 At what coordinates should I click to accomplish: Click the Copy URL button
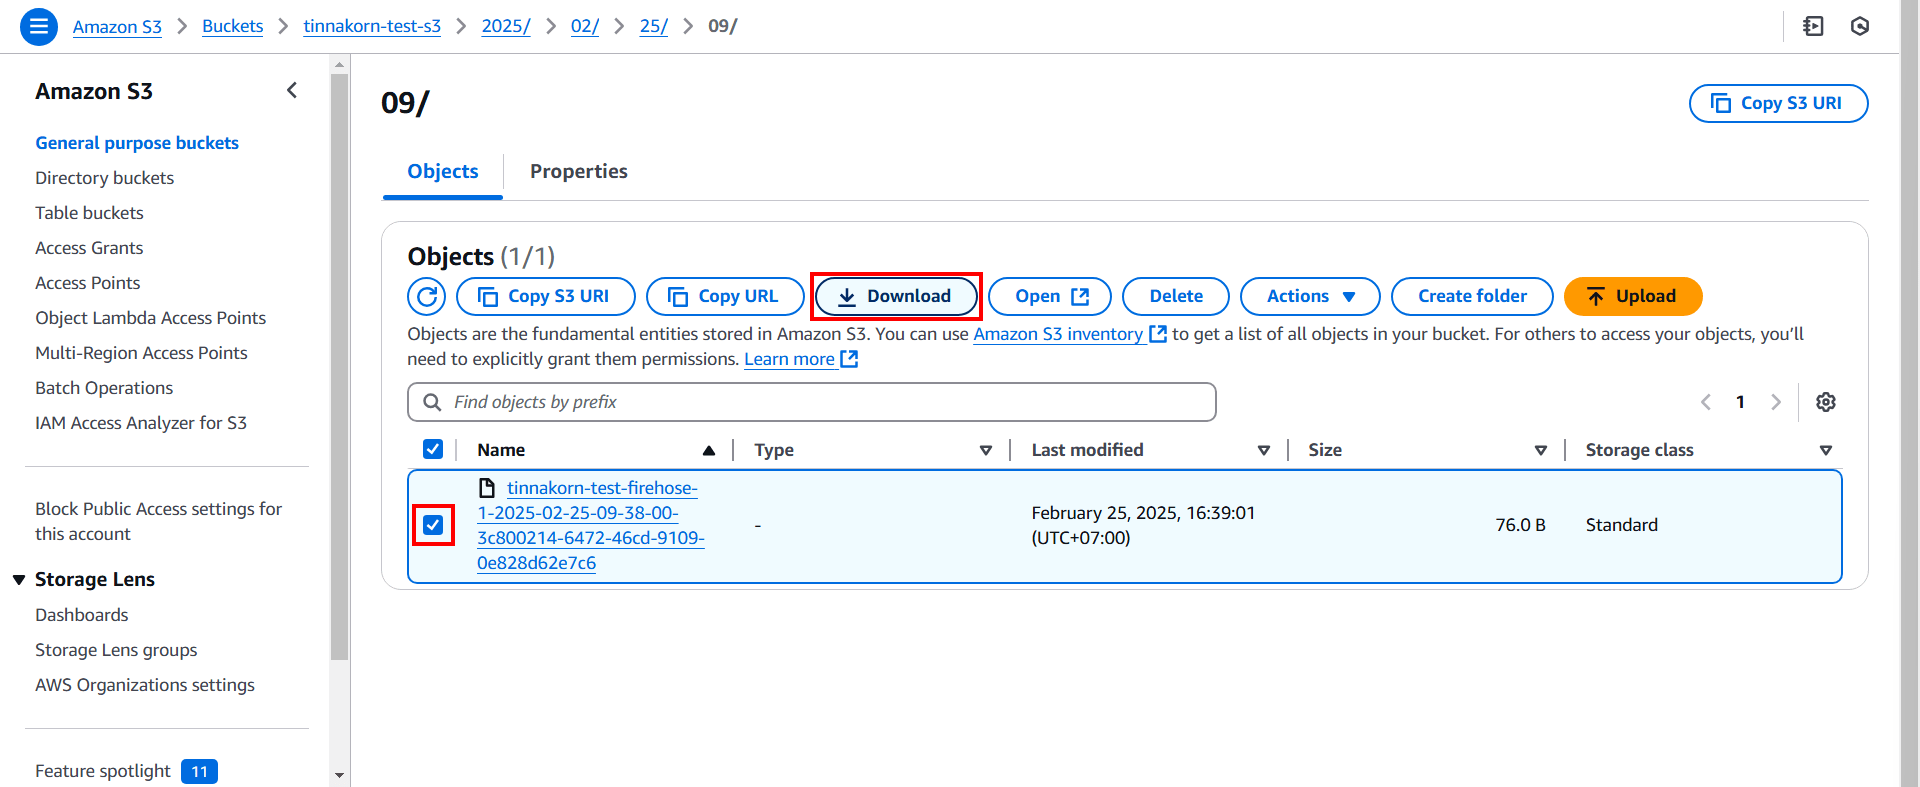coord(725,296)
